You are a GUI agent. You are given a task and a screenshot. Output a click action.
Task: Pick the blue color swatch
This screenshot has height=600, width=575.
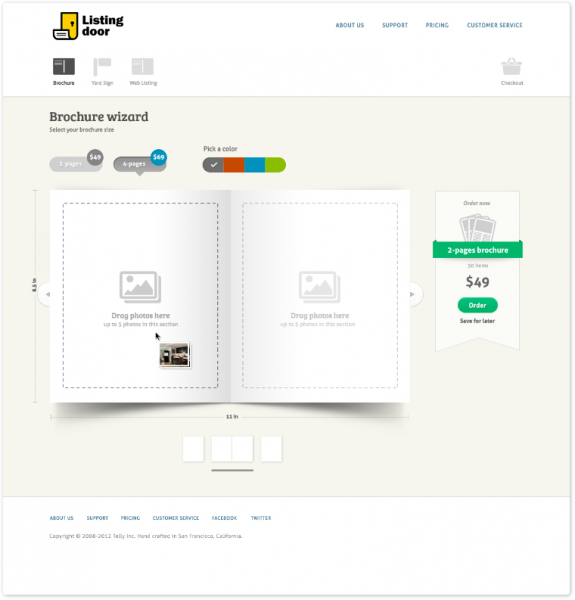click(254, 165)
